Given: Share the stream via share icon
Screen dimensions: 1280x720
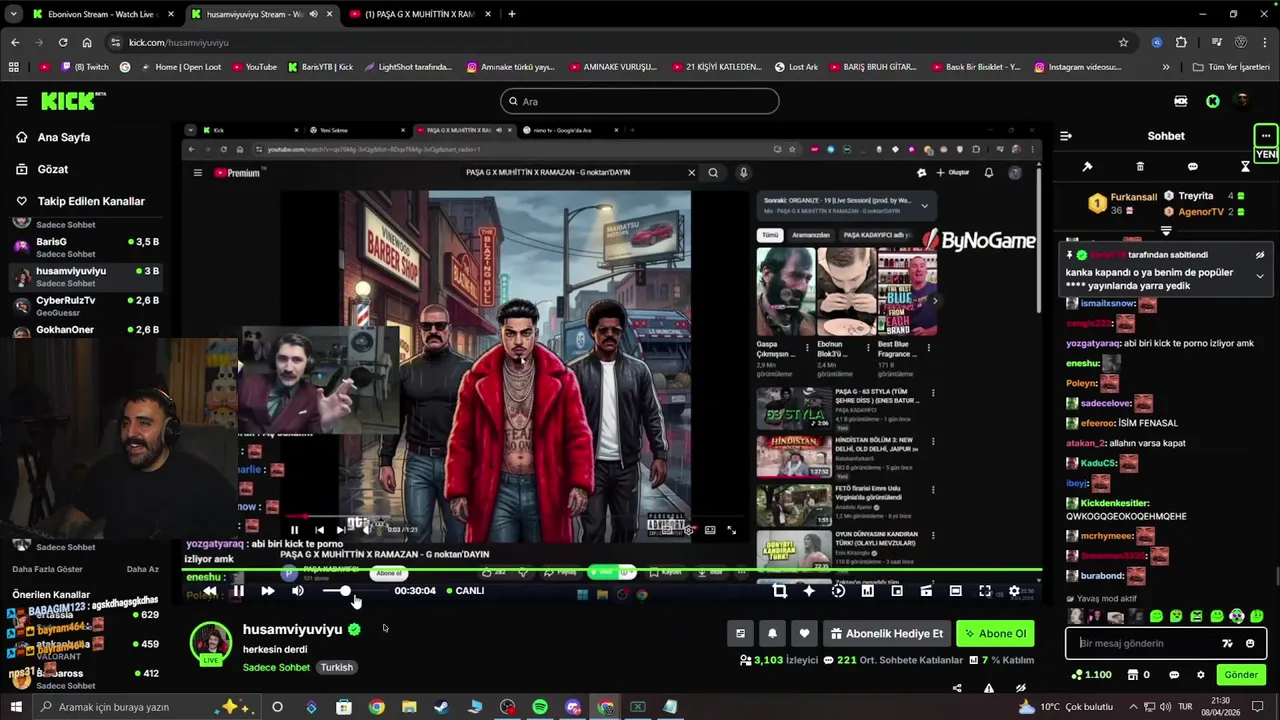Looking at the screenshot, I should click(957, 688).
